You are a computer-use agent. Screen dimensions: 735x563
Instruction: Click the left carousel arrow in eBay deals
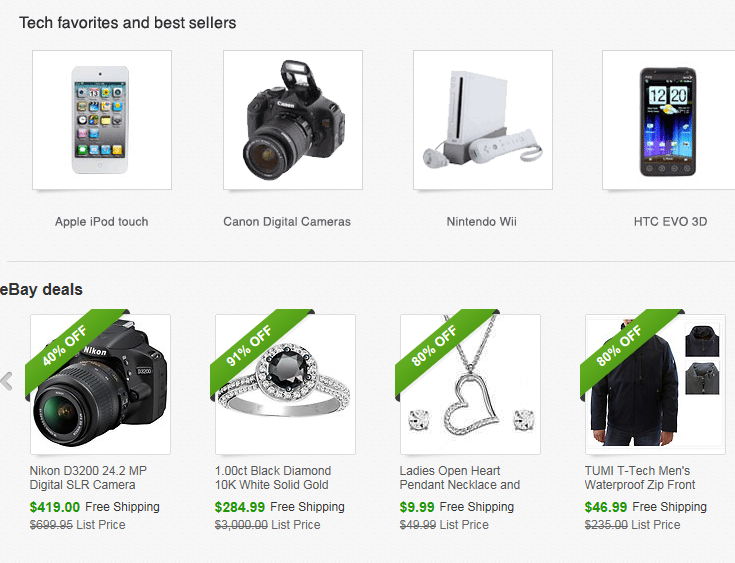pyautogui.click(x=7, y=381)
